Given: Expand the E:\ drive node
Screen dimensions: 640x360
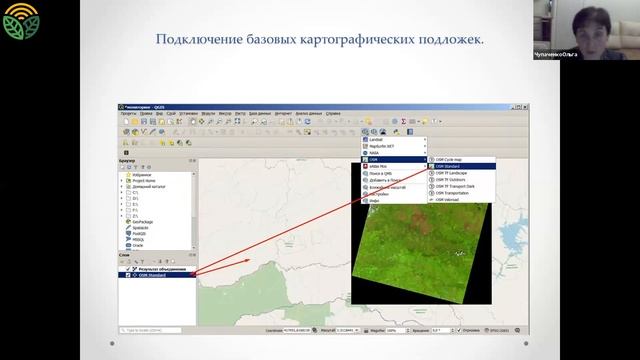Looking at the screenshot, I should point(122,204).
